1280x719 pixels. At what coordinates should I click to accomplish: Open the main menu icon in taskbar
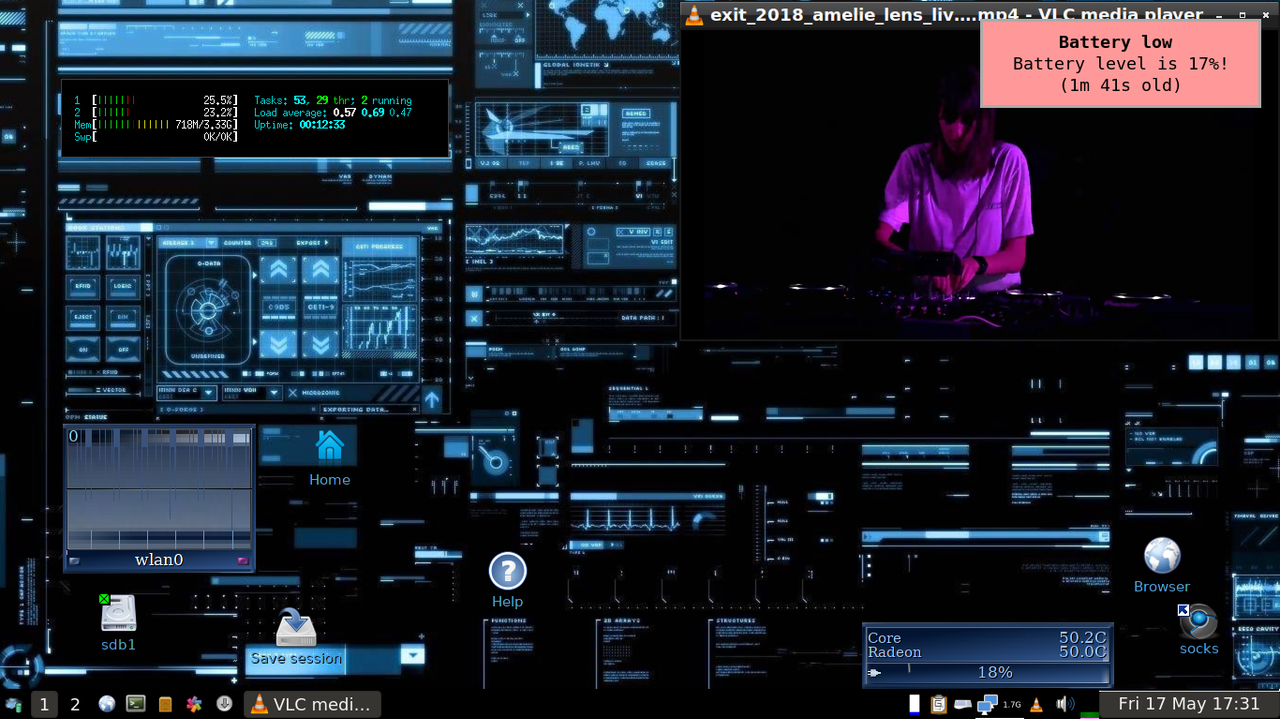coord(14,704)
